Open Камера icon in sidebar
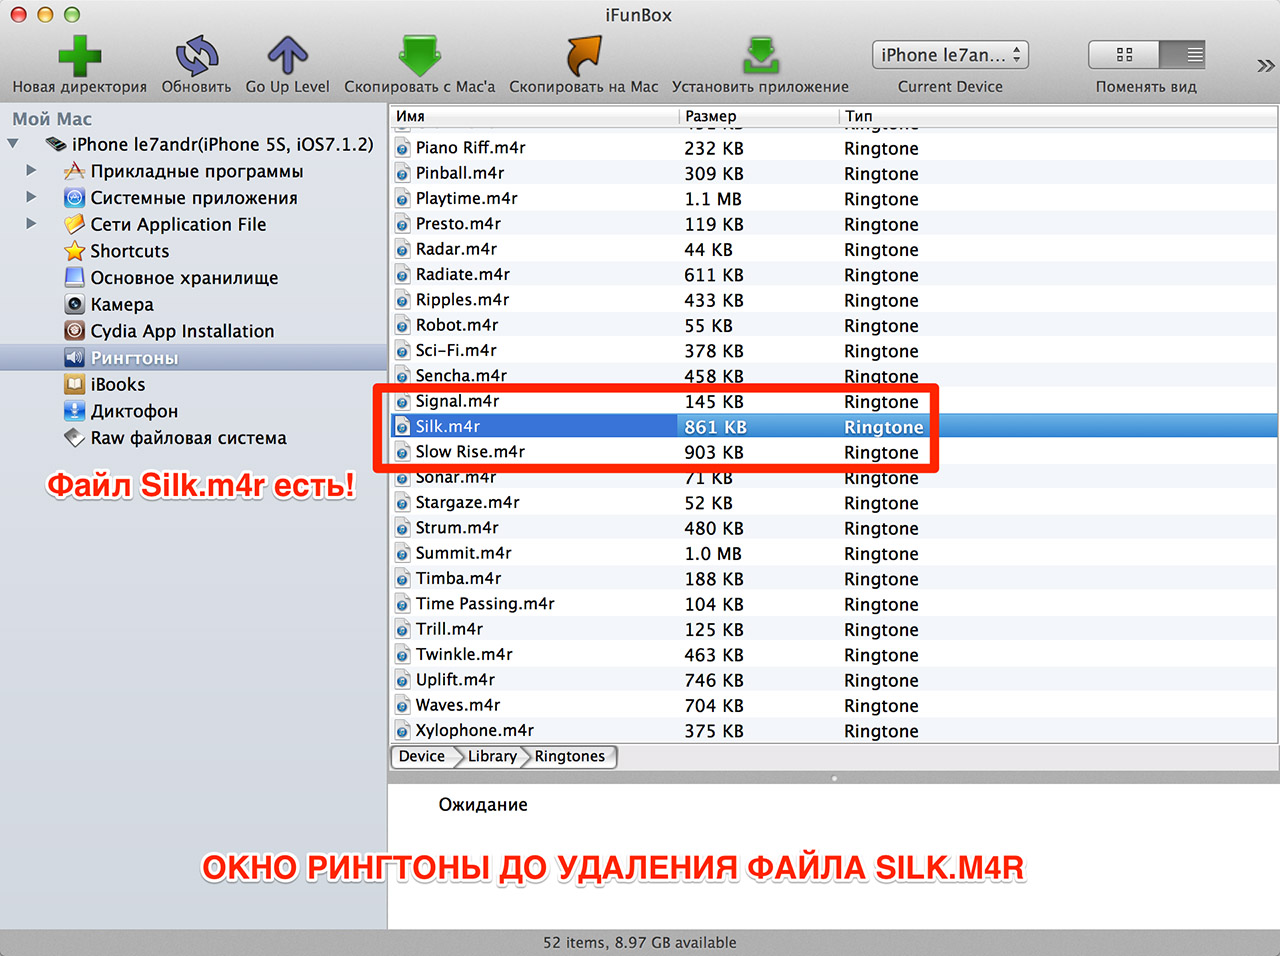The image size is (1280, 956). (74, 304)
